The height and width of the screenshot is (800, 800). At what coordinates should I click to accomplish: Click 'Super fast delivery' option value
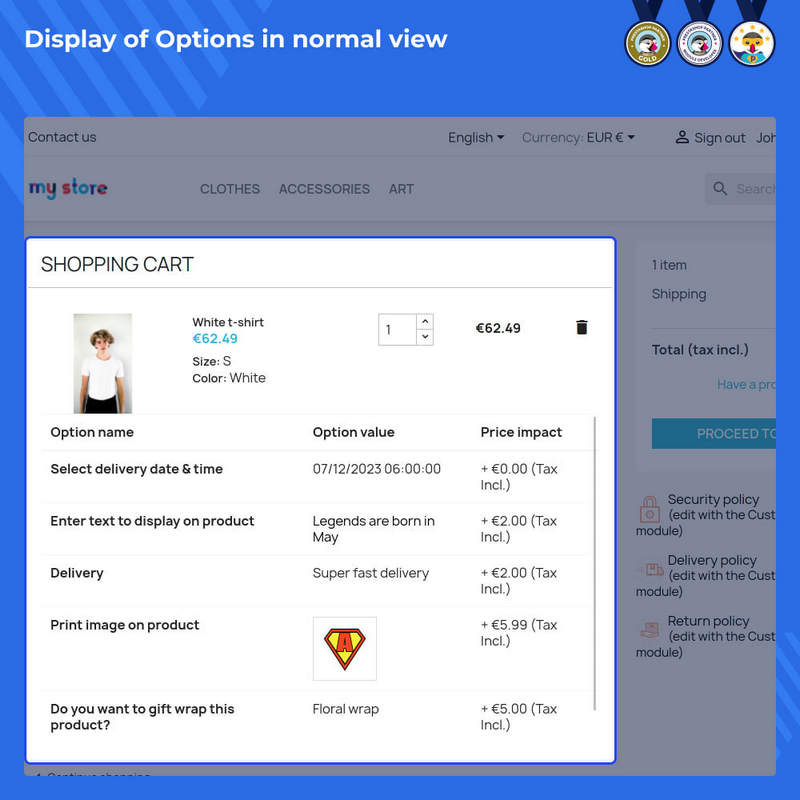point(370,573)
